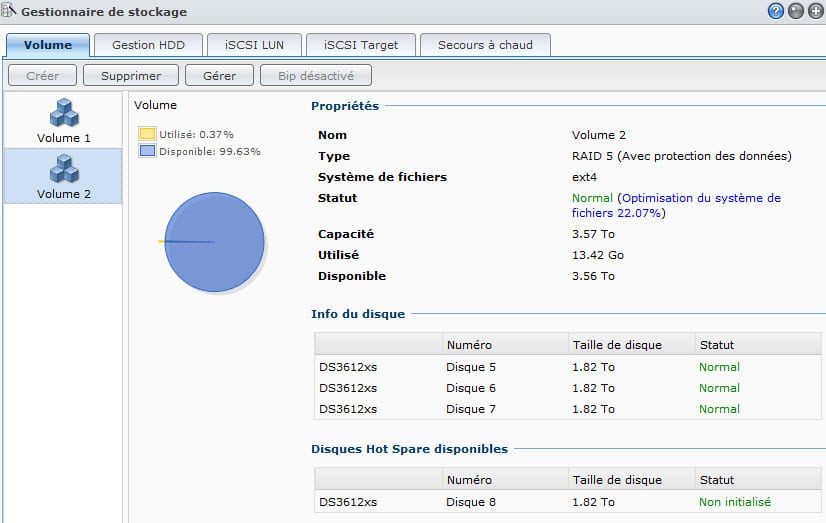
Task: Open the Secours à chaud tab
Action: [485, 45]
